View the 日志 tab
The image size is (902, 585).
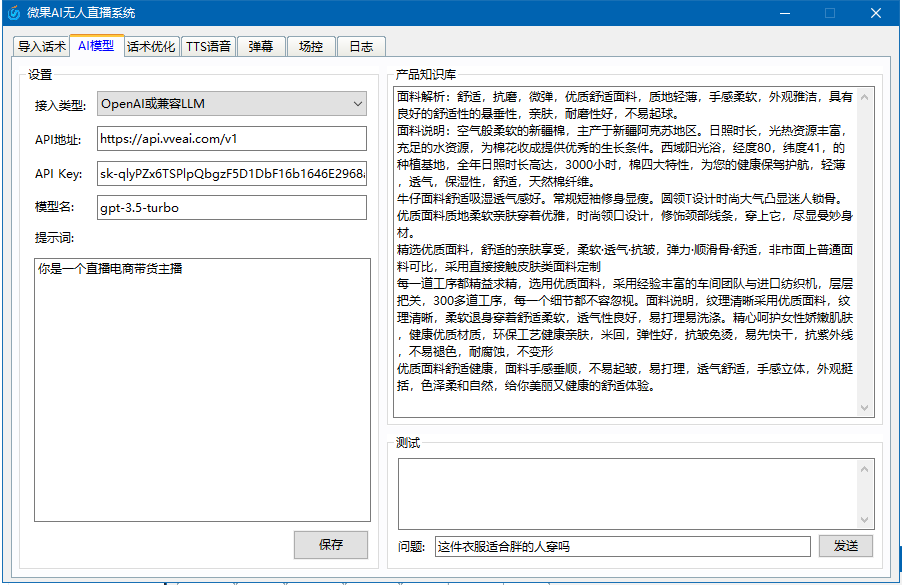(361, 46)
